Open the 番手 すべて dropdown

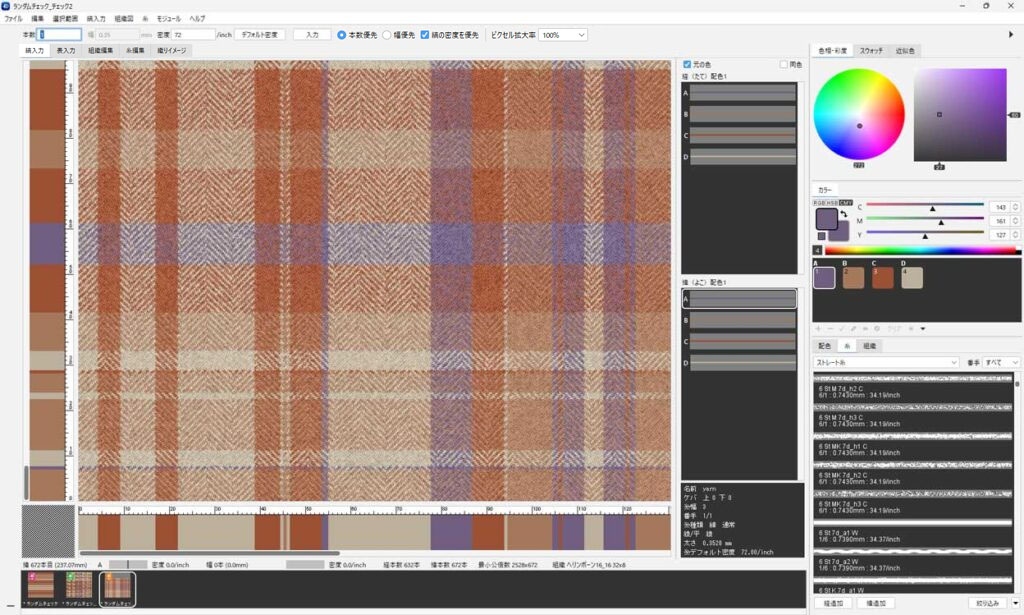(x=1001, y=362)
